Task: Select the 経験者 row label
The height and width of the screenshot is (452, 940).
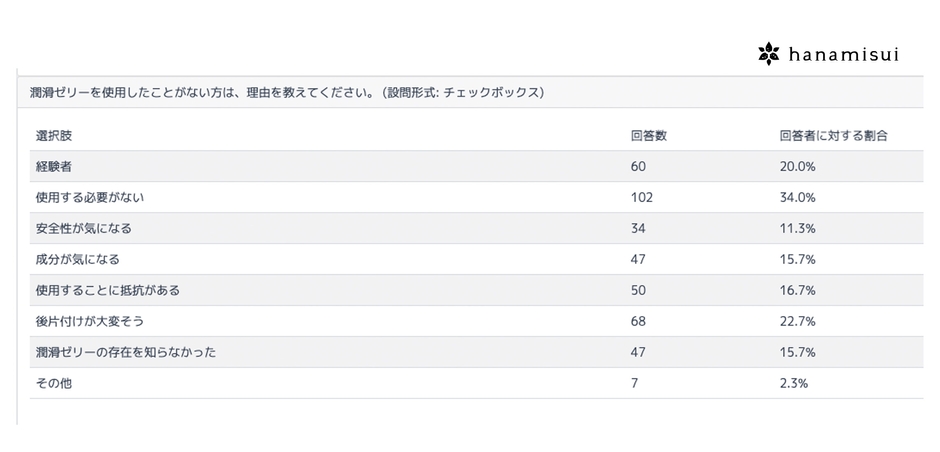Action: pos(54,166)
